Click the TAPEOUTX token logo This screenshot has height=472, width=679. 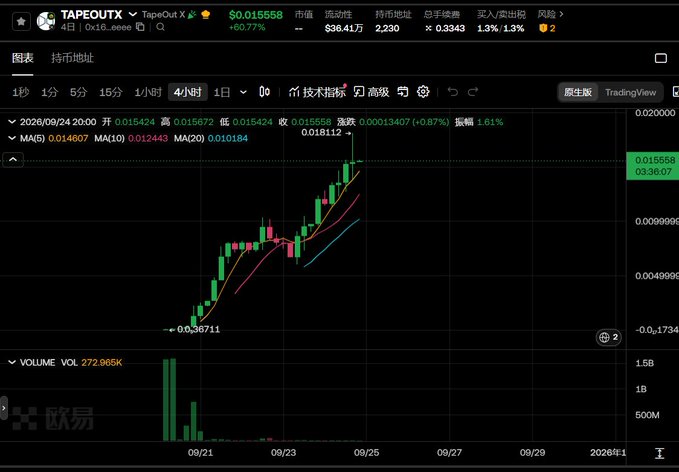[46, 21]
